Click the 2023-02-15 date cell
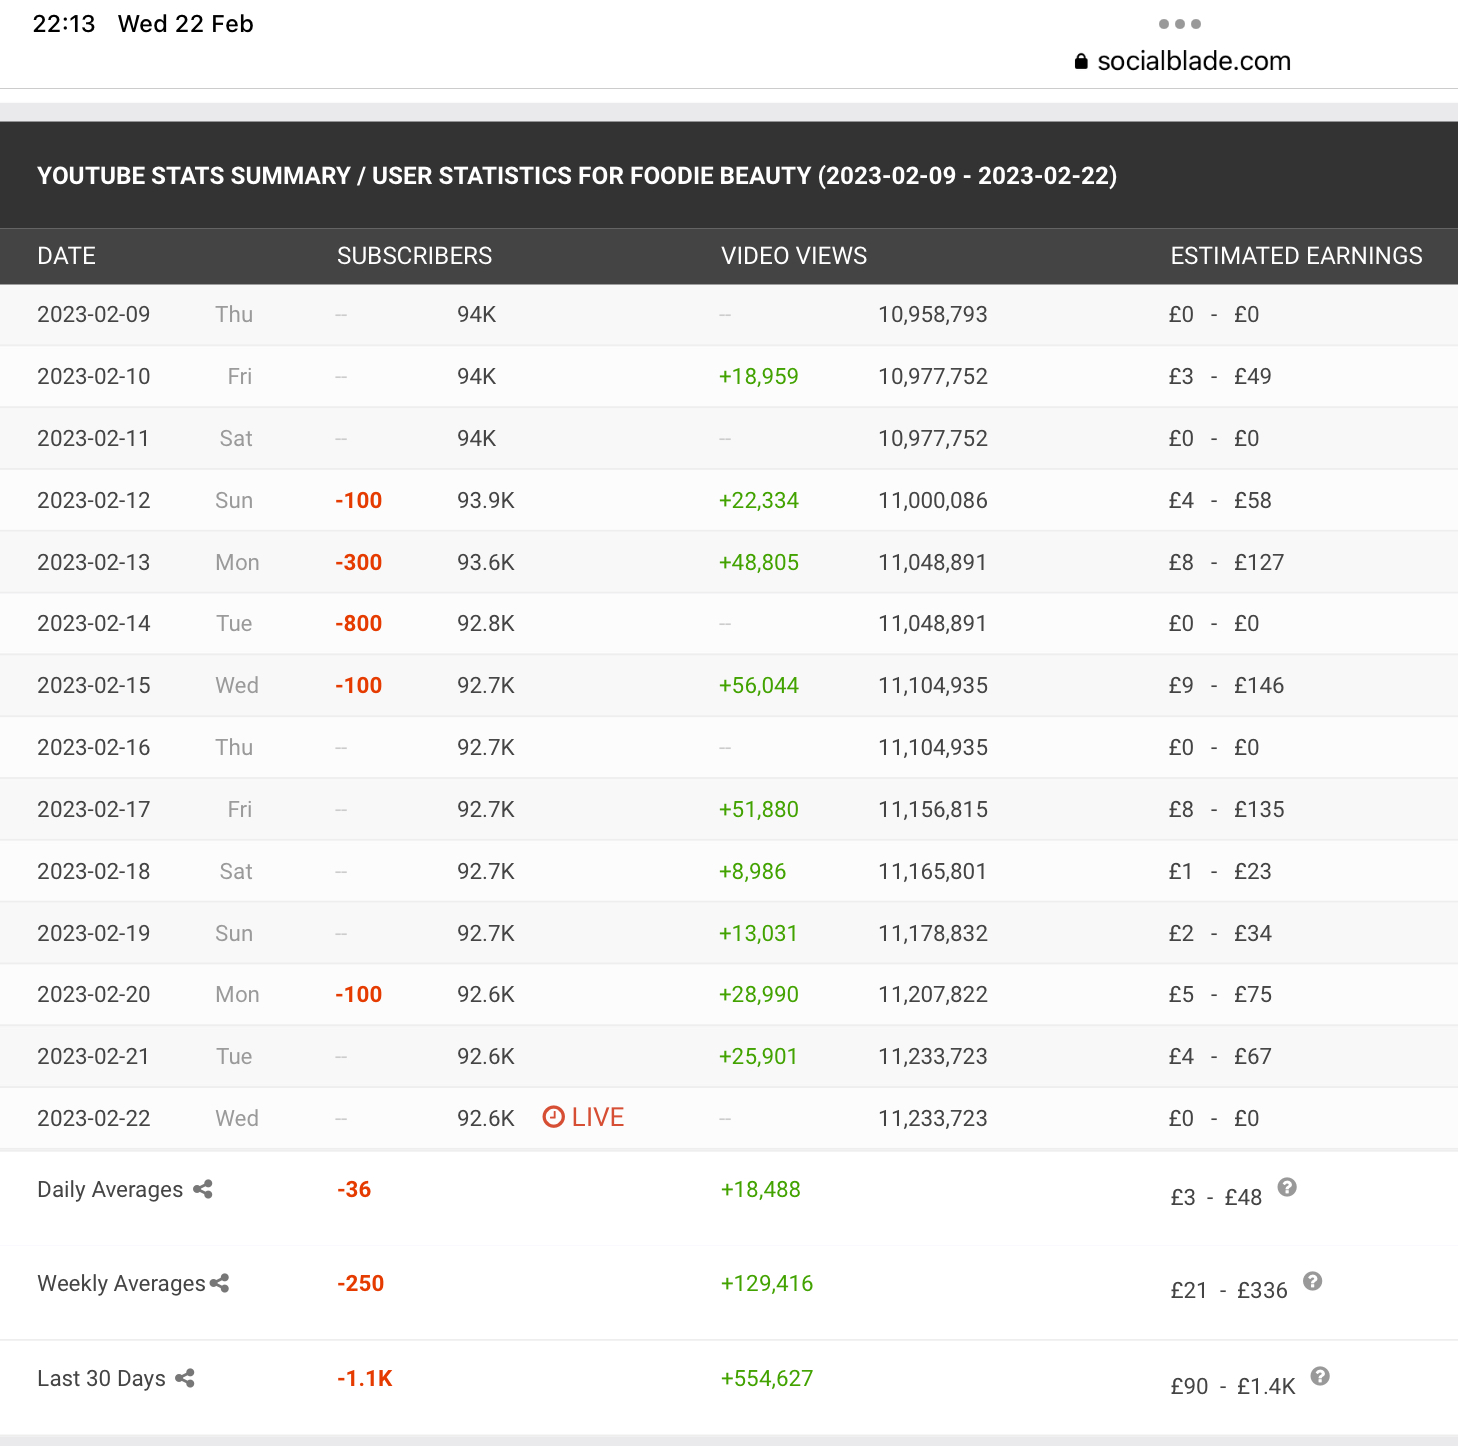This screenshot has width=1458, height=1446. coord(94,685)
